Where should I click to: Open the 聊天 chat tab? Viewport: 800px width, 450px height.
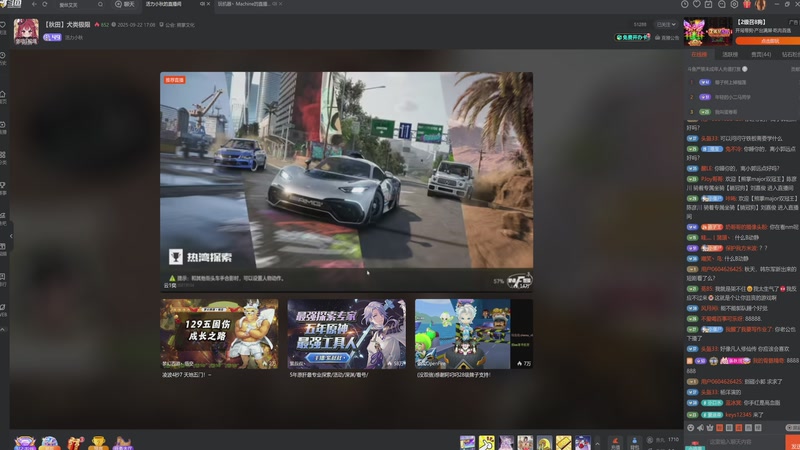pos(125,4)
